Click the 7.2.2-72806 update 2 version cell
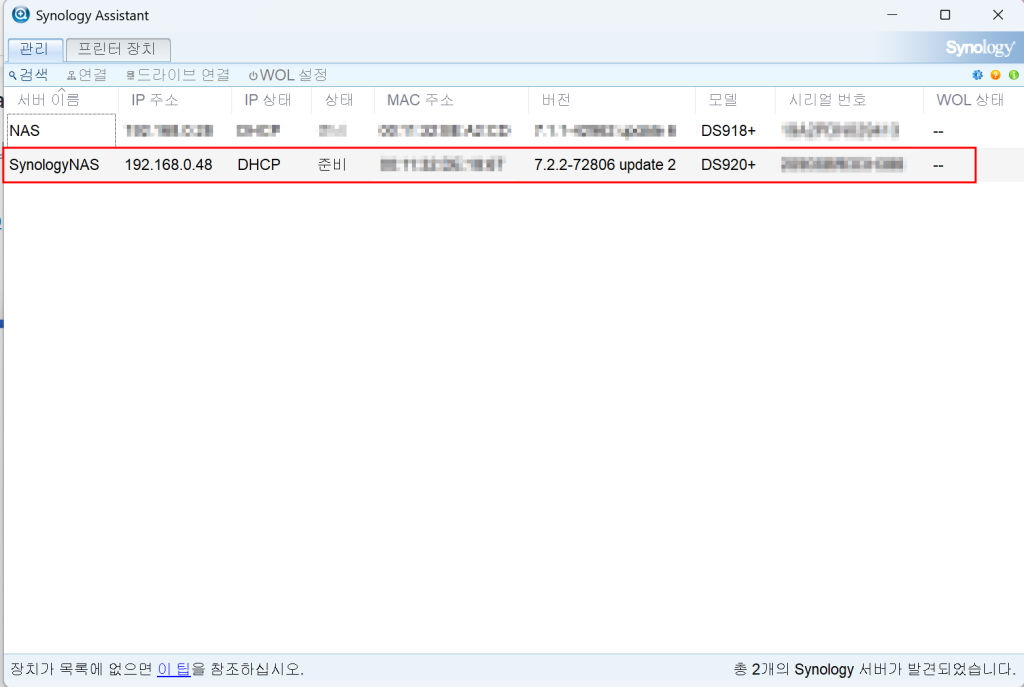This screenshot has width=1024, height=687. pyautogui.click(x=605, y=165)
